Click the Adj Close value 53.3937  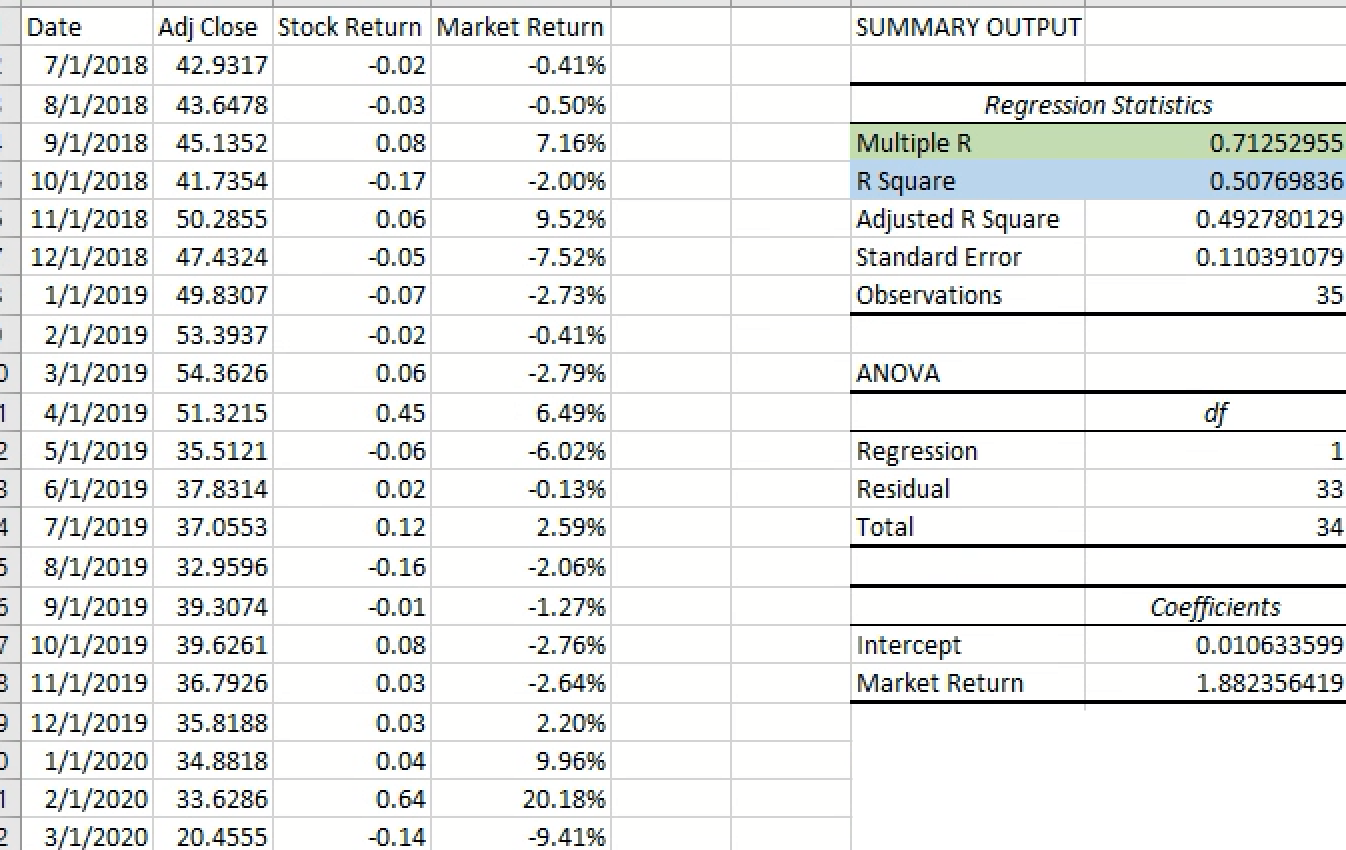tap(212, 334)
